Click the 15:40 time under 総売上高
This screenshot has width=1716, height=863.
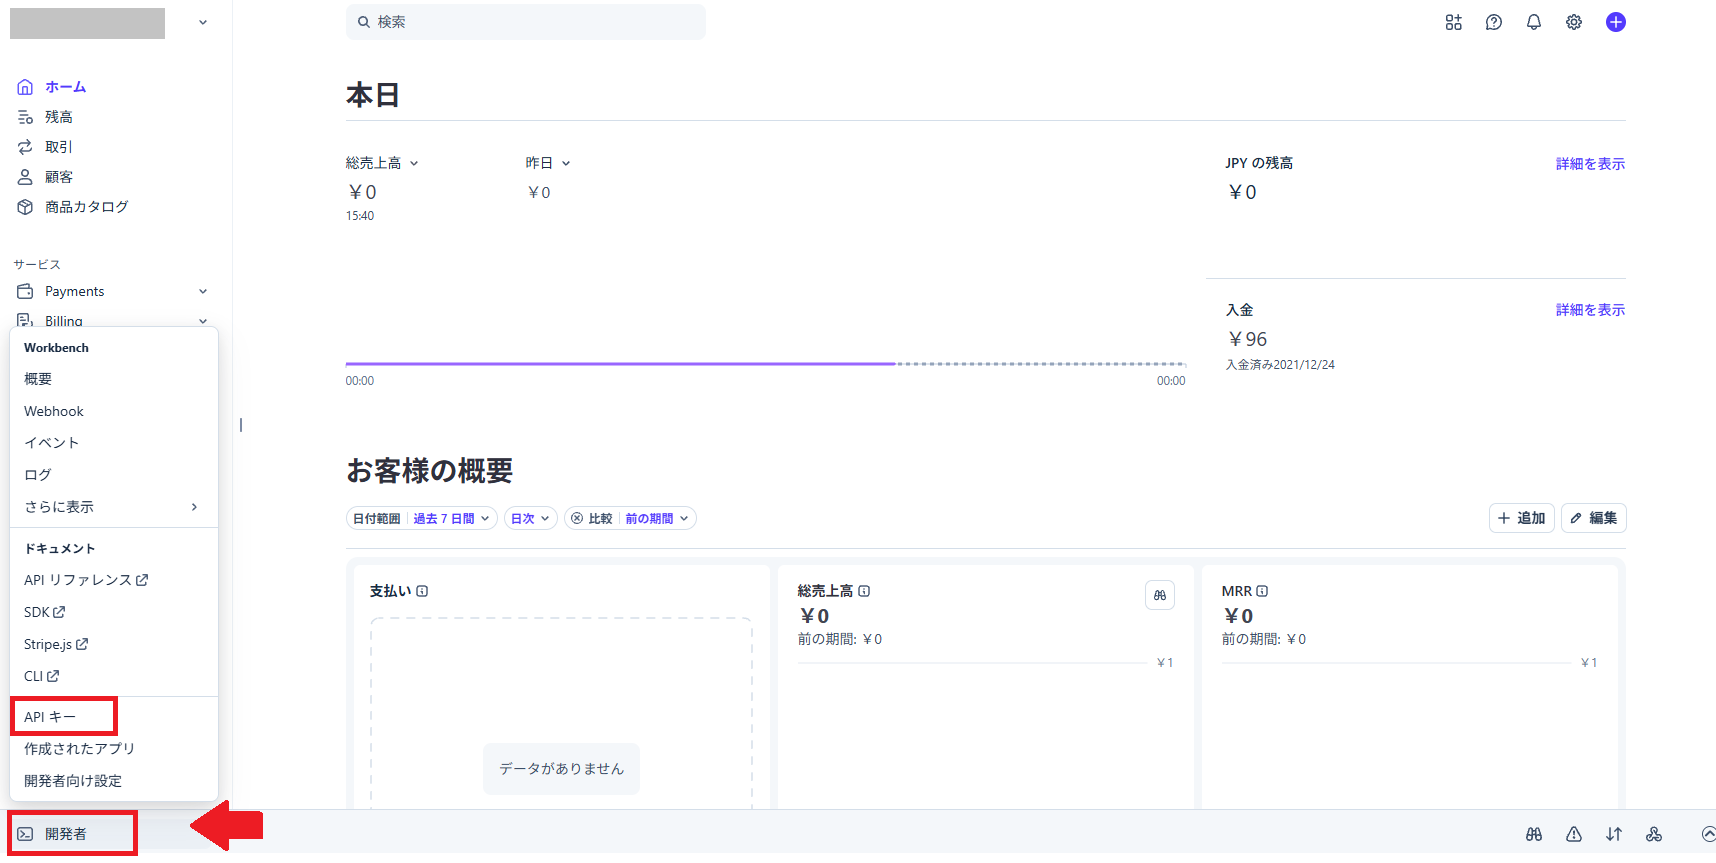coord(360,216)
